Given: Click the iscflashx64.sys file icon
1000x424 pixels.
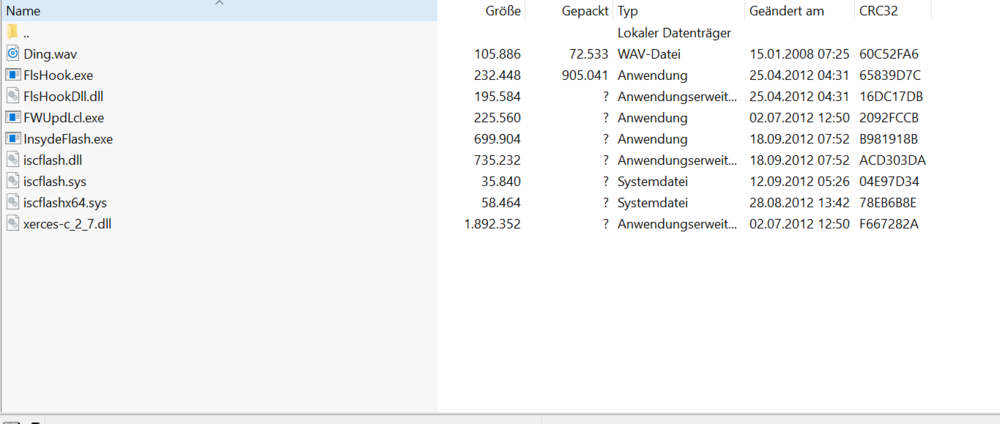Looking at the screenshot, I should click(x=13, y=203).
